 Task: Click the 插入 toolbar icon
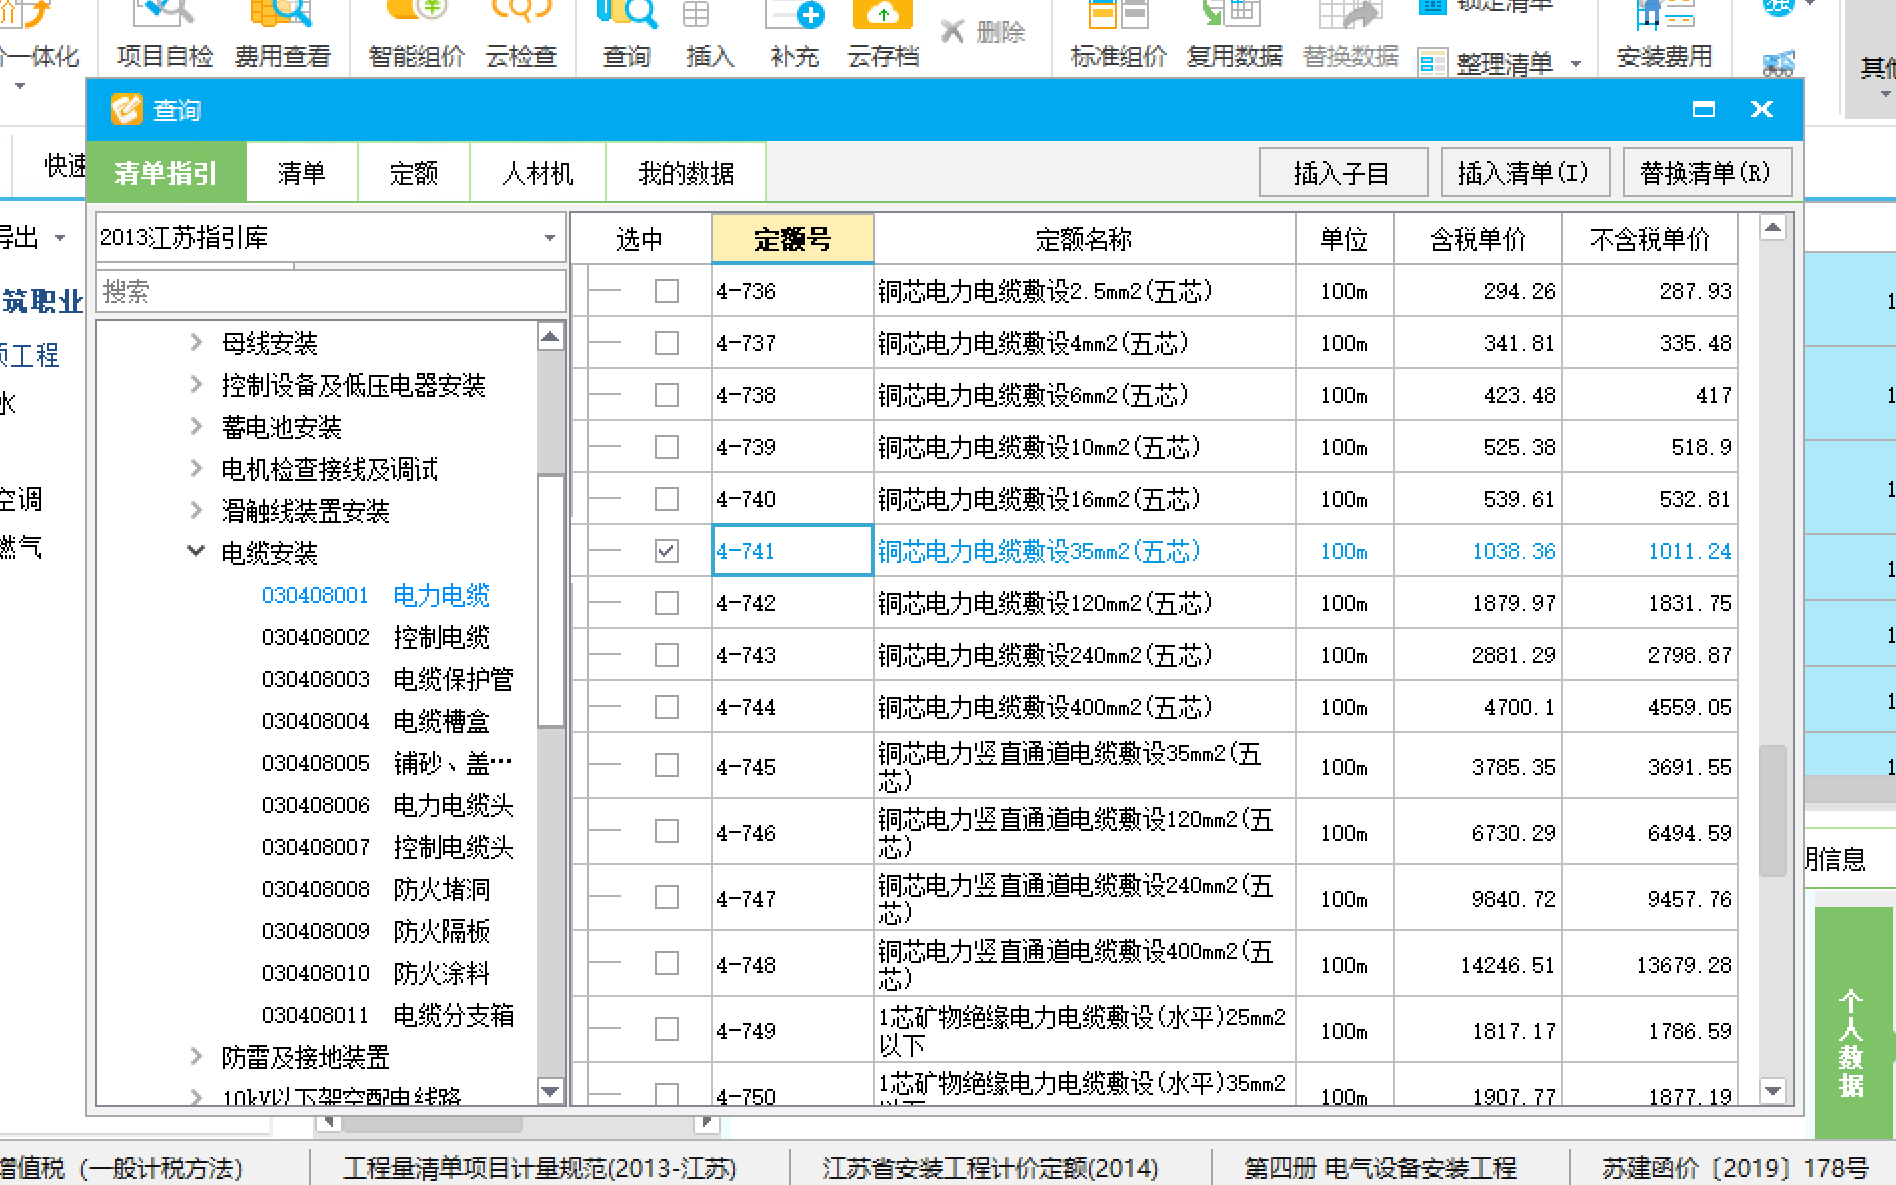click(710, 36)
